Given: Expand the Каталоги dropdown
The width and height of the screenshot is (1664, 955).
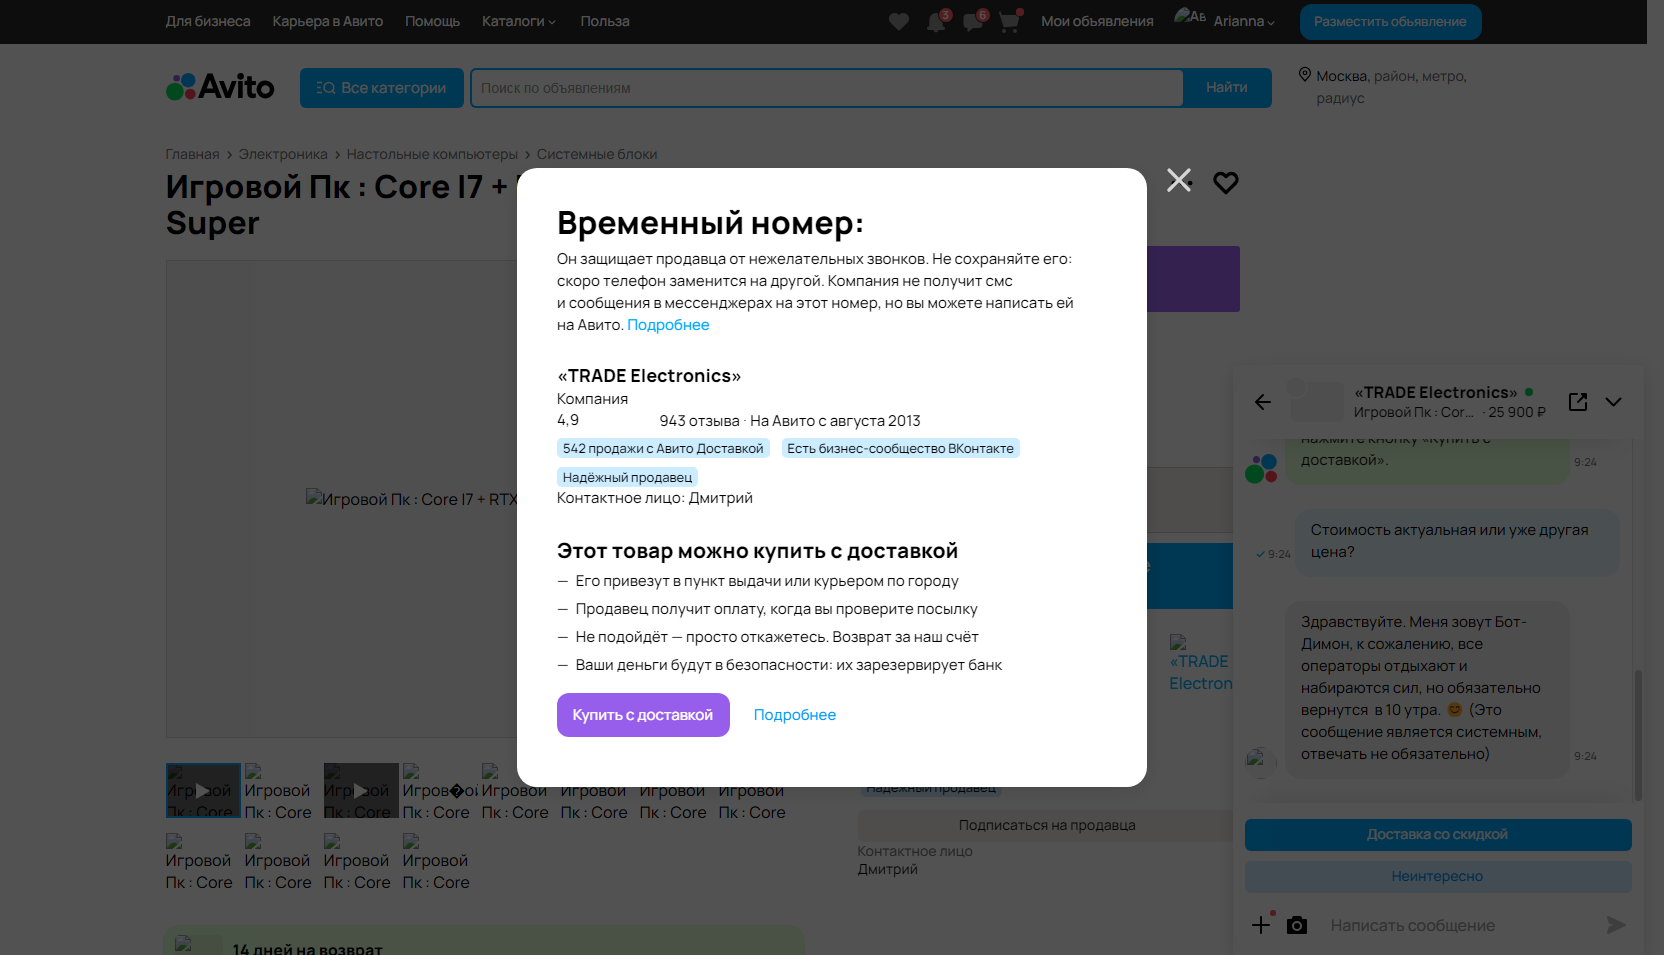Looking at the screenshot, I should pyautogui.click(x=519, y=21).
